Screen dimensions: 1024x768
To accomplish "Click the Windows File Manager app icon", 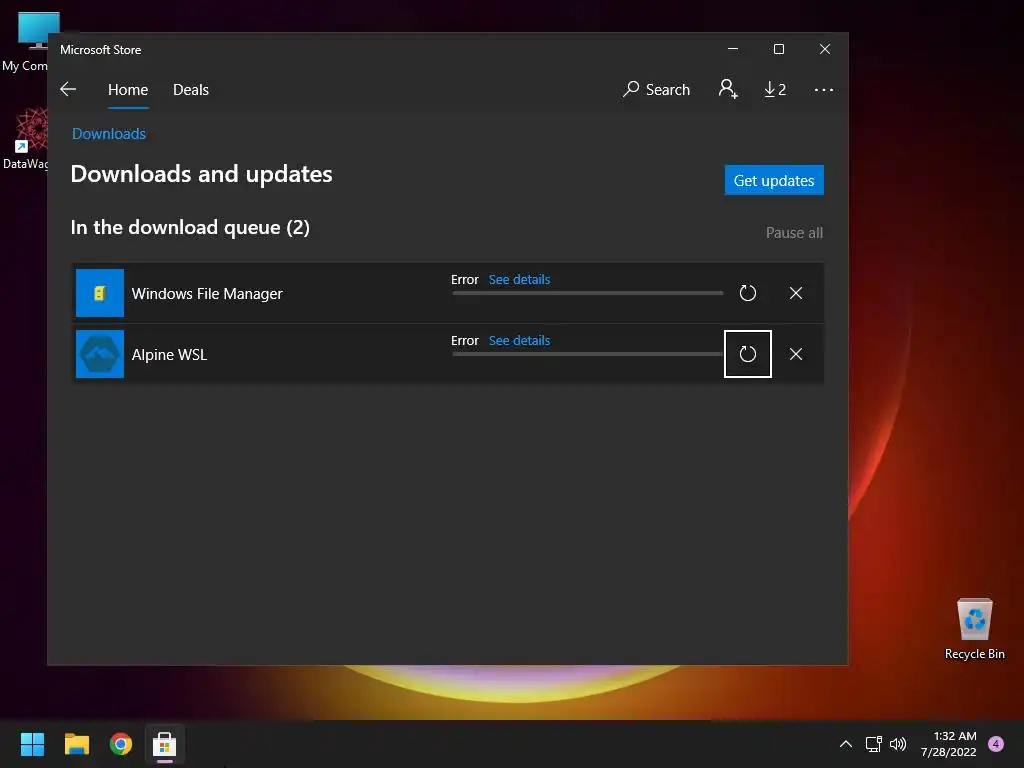I will (100, 293).
